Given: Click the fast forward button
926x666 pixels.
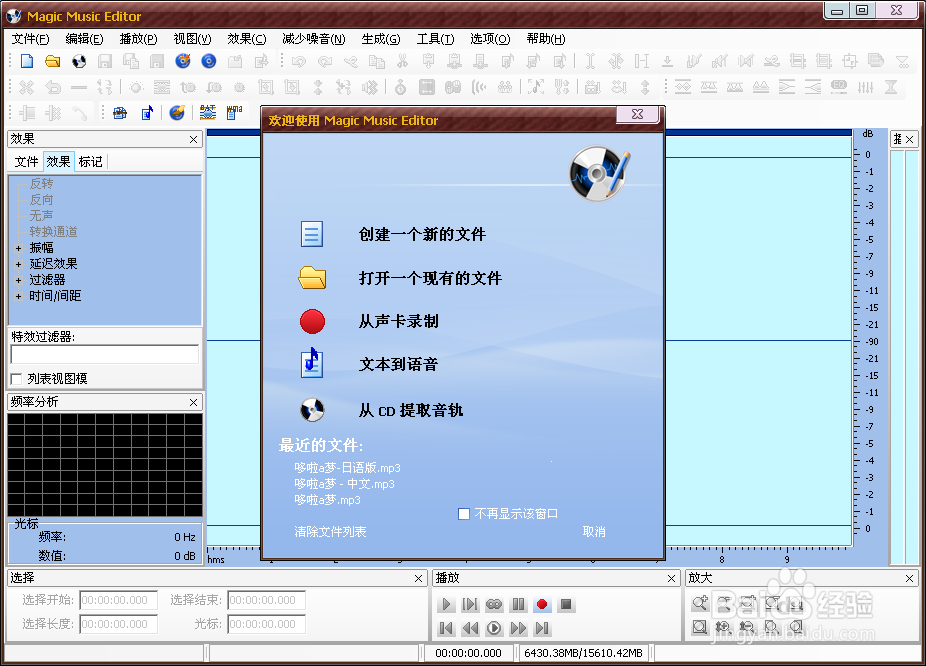Looking at the screenshot, I should [x=518, y=628].
